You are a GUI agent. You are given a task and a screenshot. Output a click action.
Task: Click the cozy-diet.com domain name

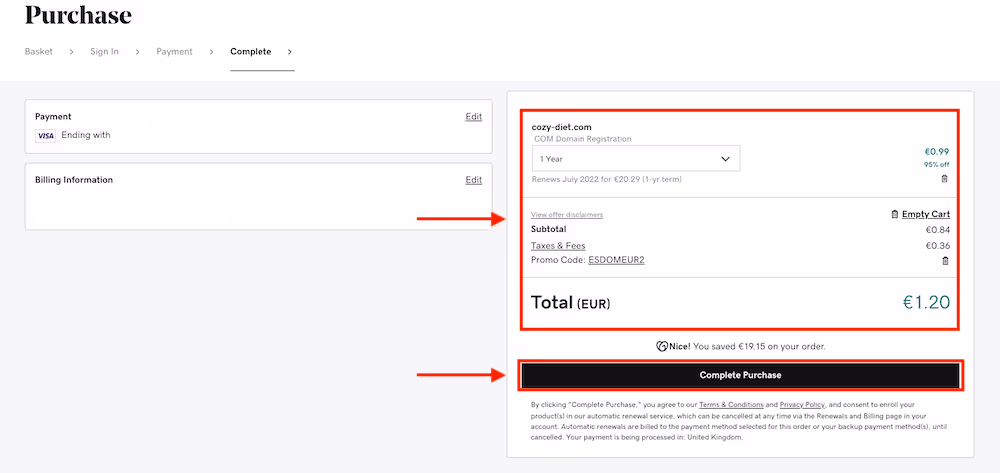[x=561, y=127]
